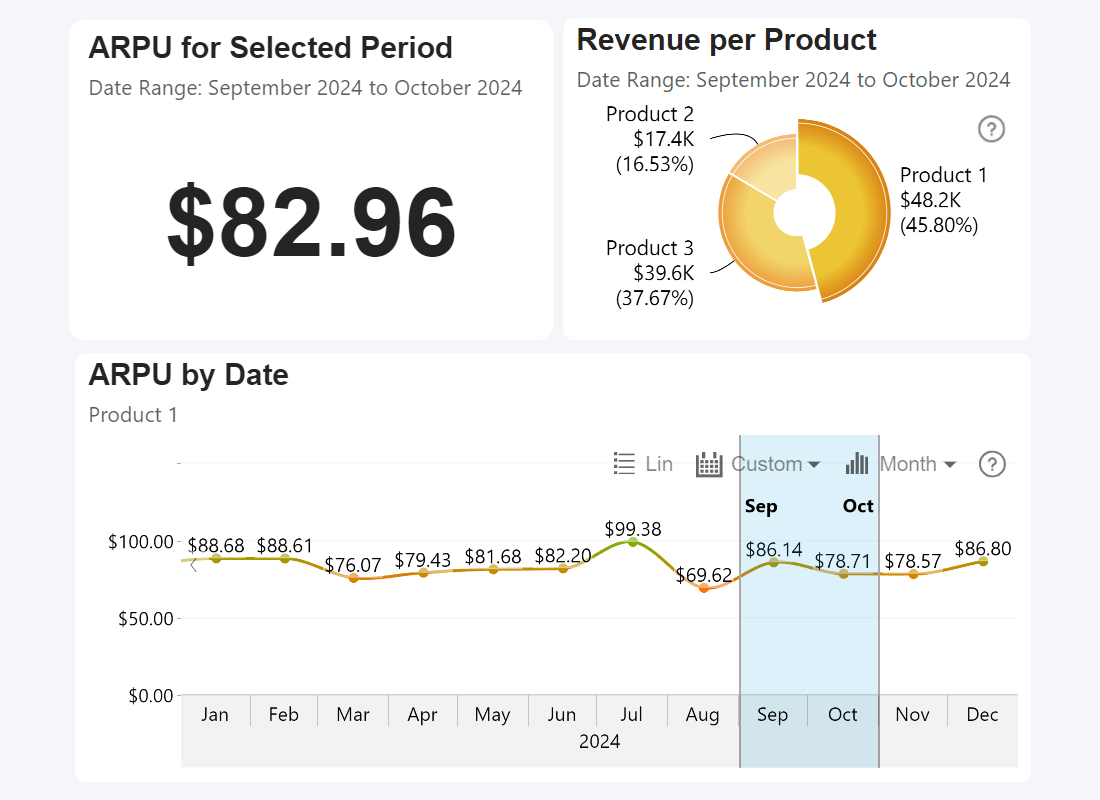
Task: Click the October data point $78.71
Action: click(x=844, y=574)
